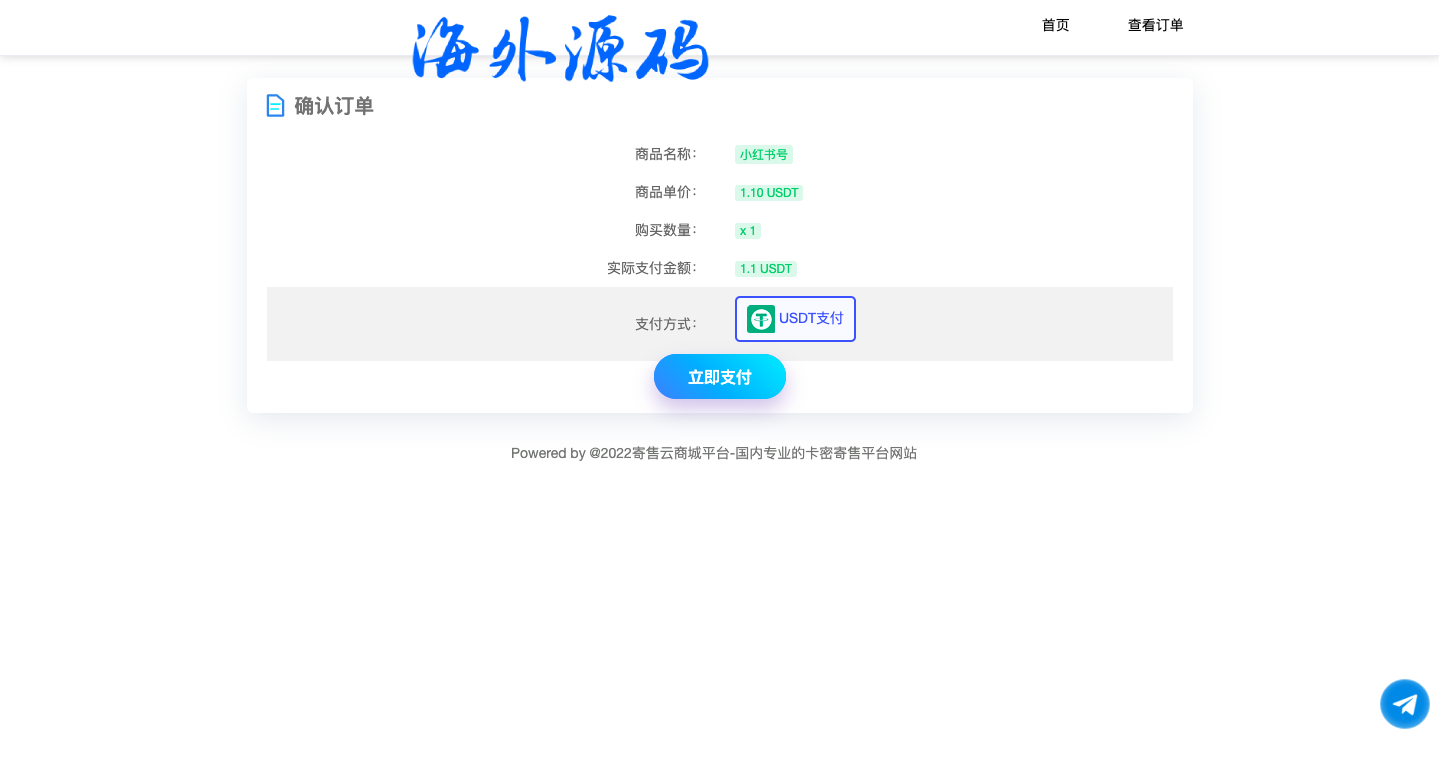Click the 实际支付金额 label
Viewport: 1439px width, 766px height.
point(651,268)
